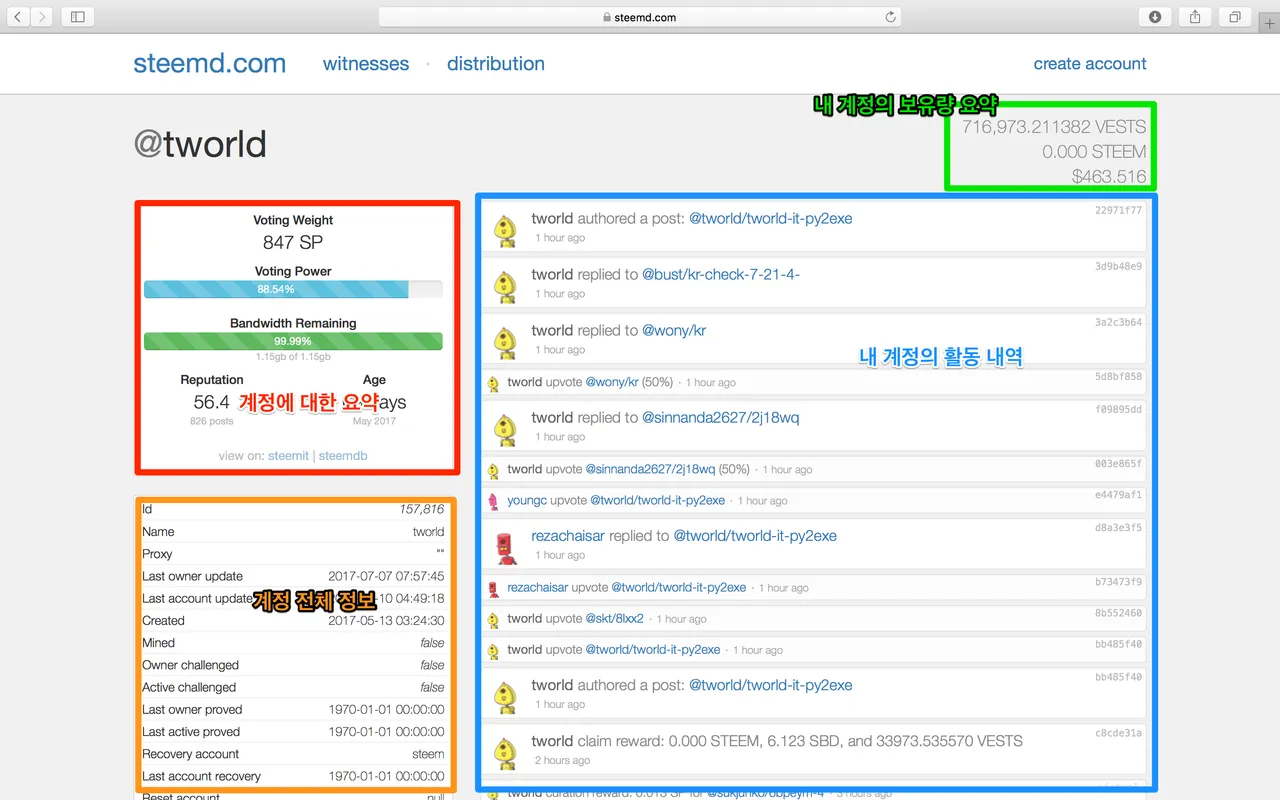Open transaction hash e4479af1
The image size is (1280, 800).
click(1118, 495)
